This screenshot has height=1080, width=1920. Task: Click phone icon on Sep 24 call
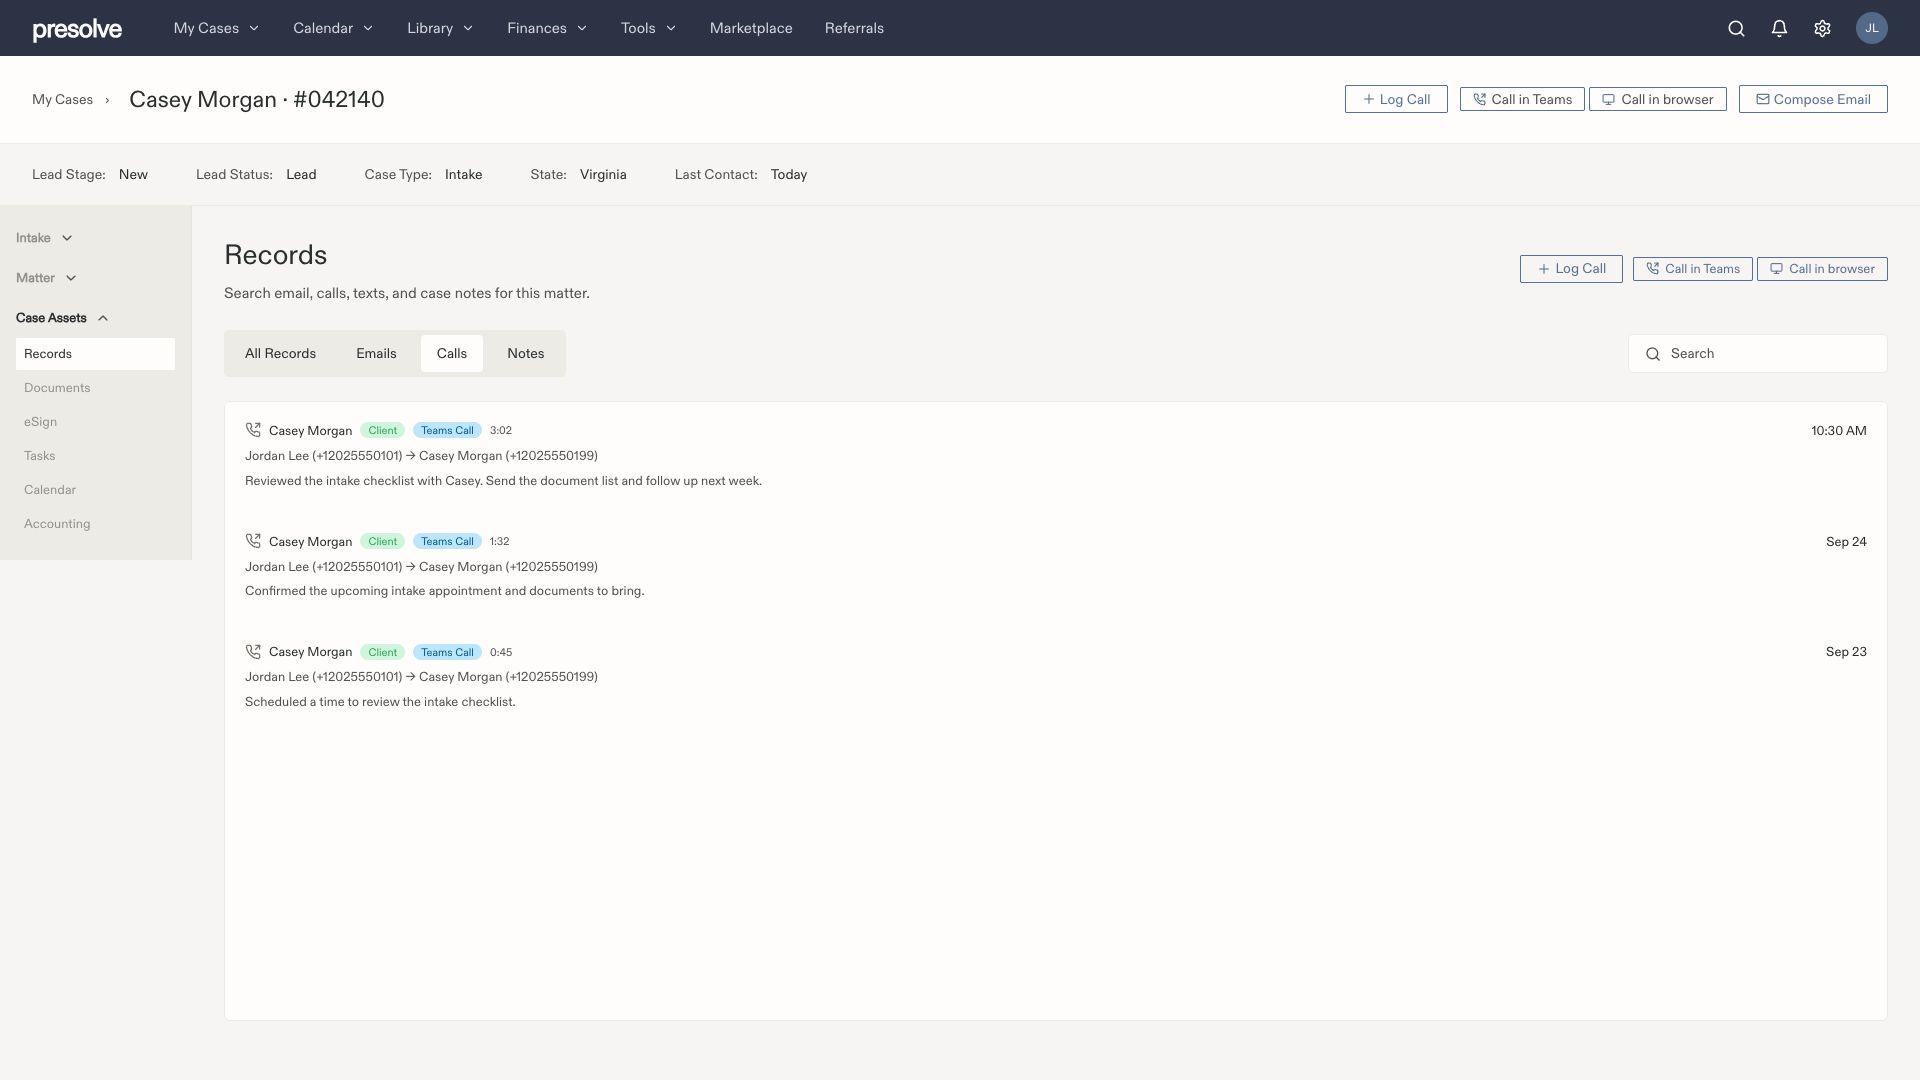pyautogui.click(x=253, y=541)
